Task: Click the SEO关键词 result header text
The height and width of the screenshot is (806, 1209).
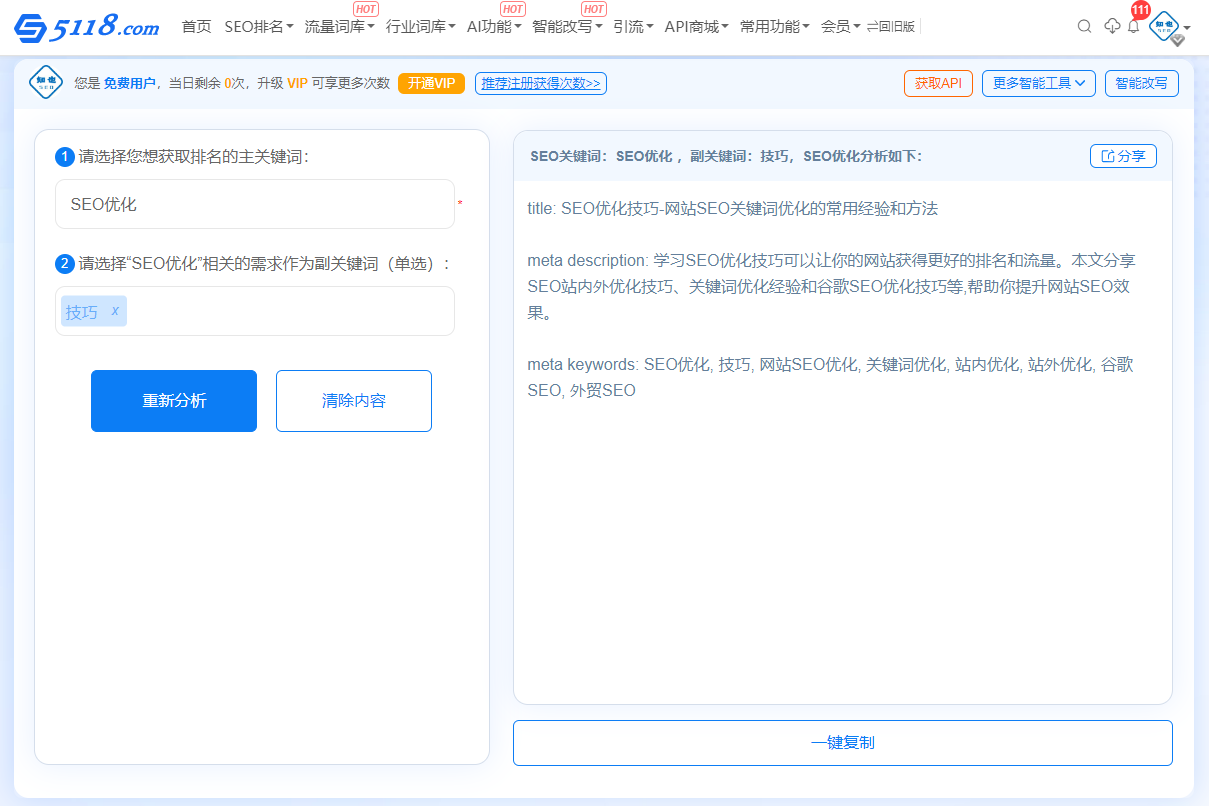Action: point(726,156)
